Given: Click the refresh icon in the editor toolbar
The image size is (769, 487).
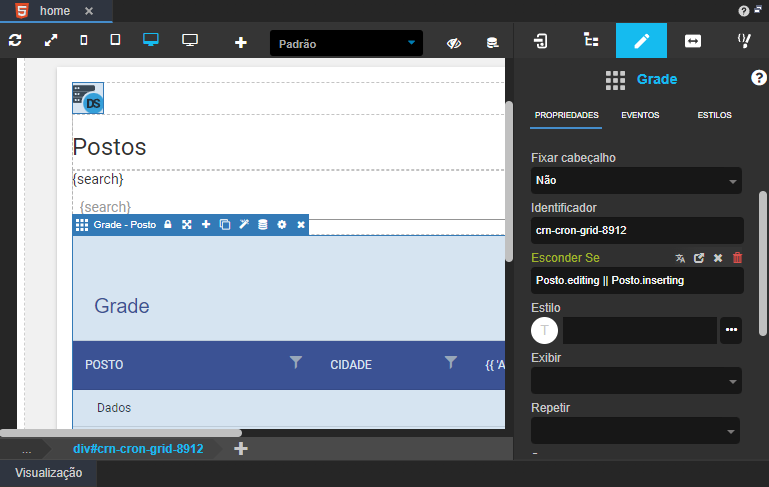Looking at the screenshot, I should (x=15, y=40).
